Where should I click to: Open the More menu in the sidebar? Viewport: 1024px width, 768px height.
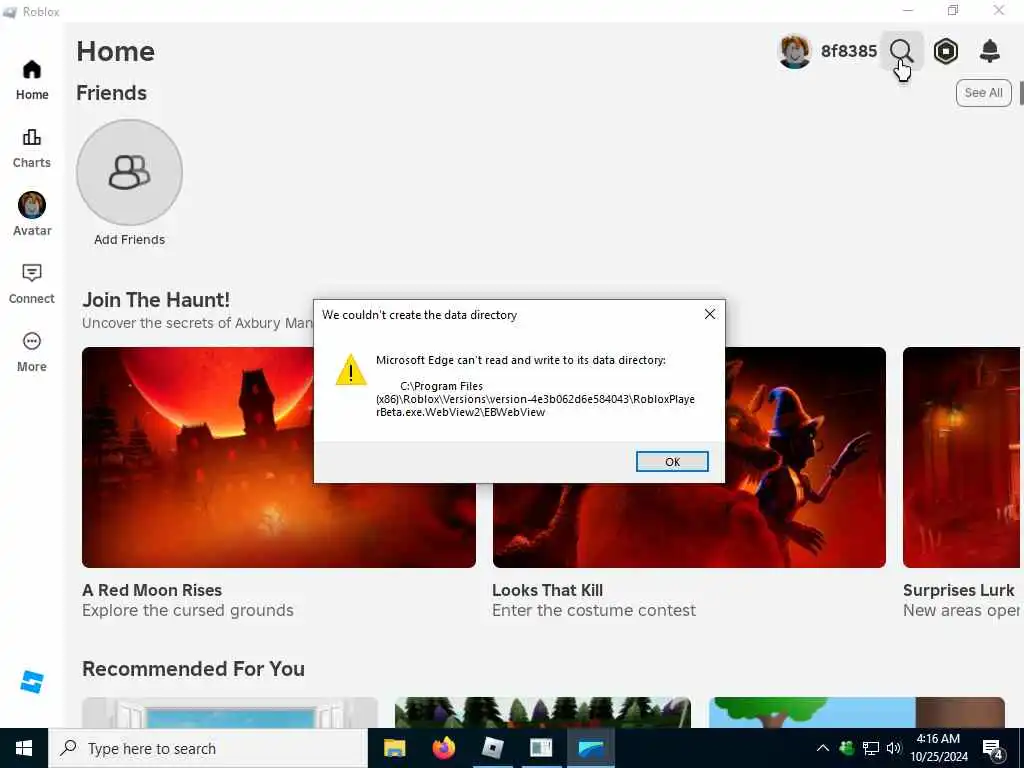point(32,353)
